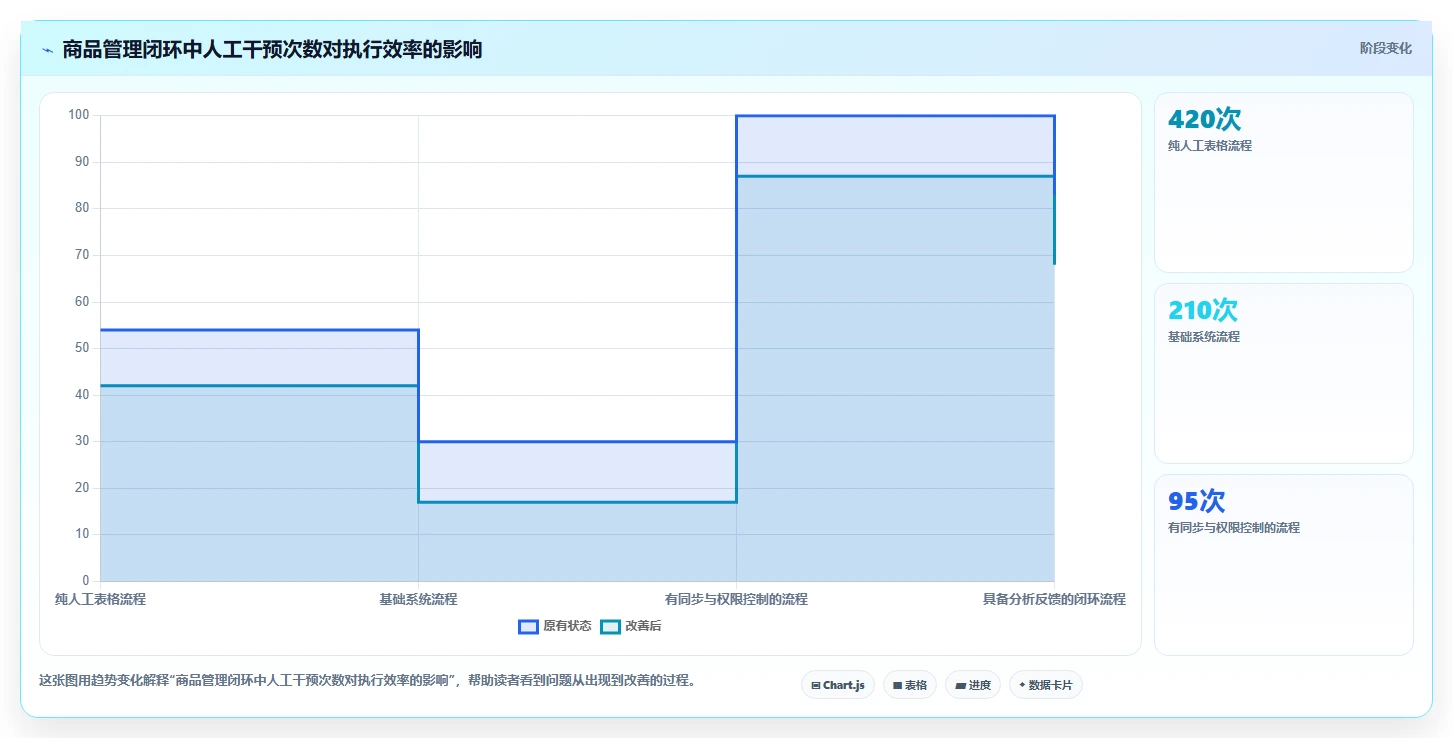1453x738 pixels.
Task: Select the 210次 data card
Action: click(1284, 373)
